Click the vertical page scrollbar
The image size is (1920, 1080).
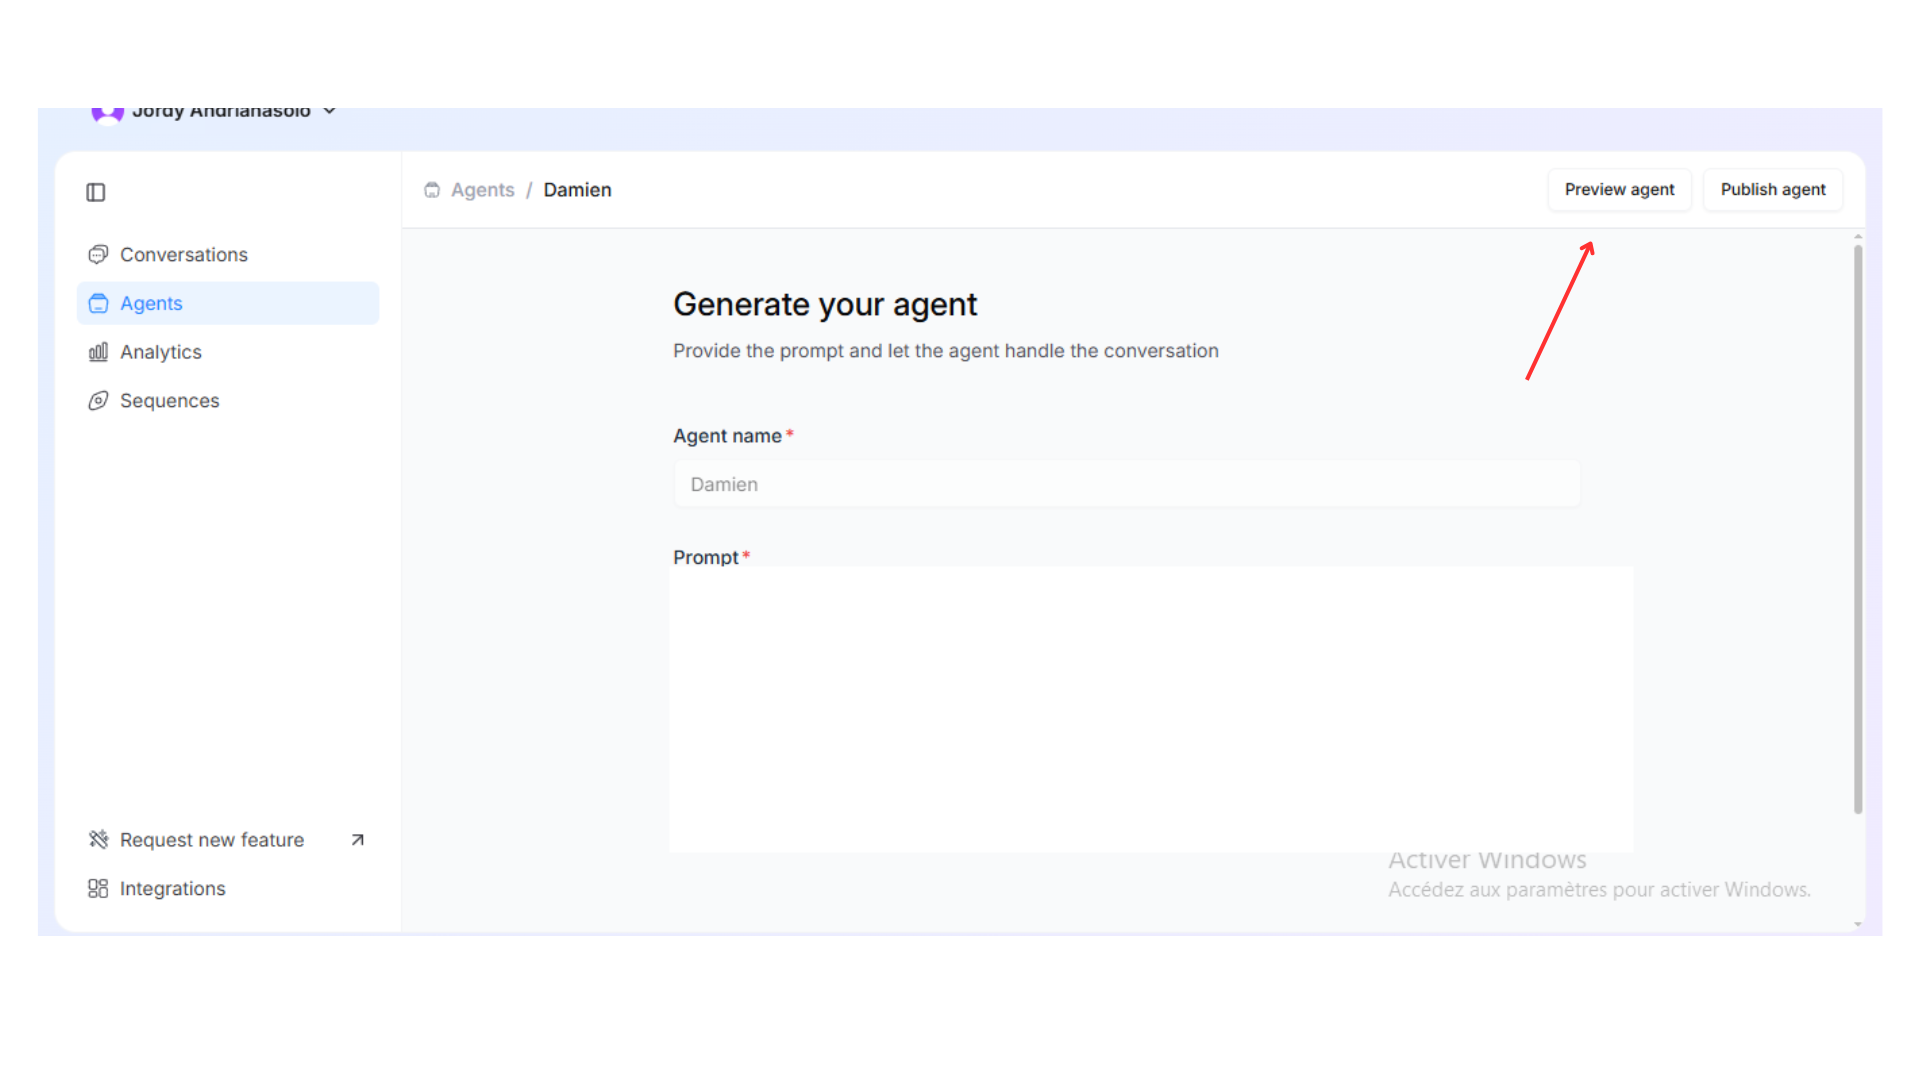(1857, 530)
